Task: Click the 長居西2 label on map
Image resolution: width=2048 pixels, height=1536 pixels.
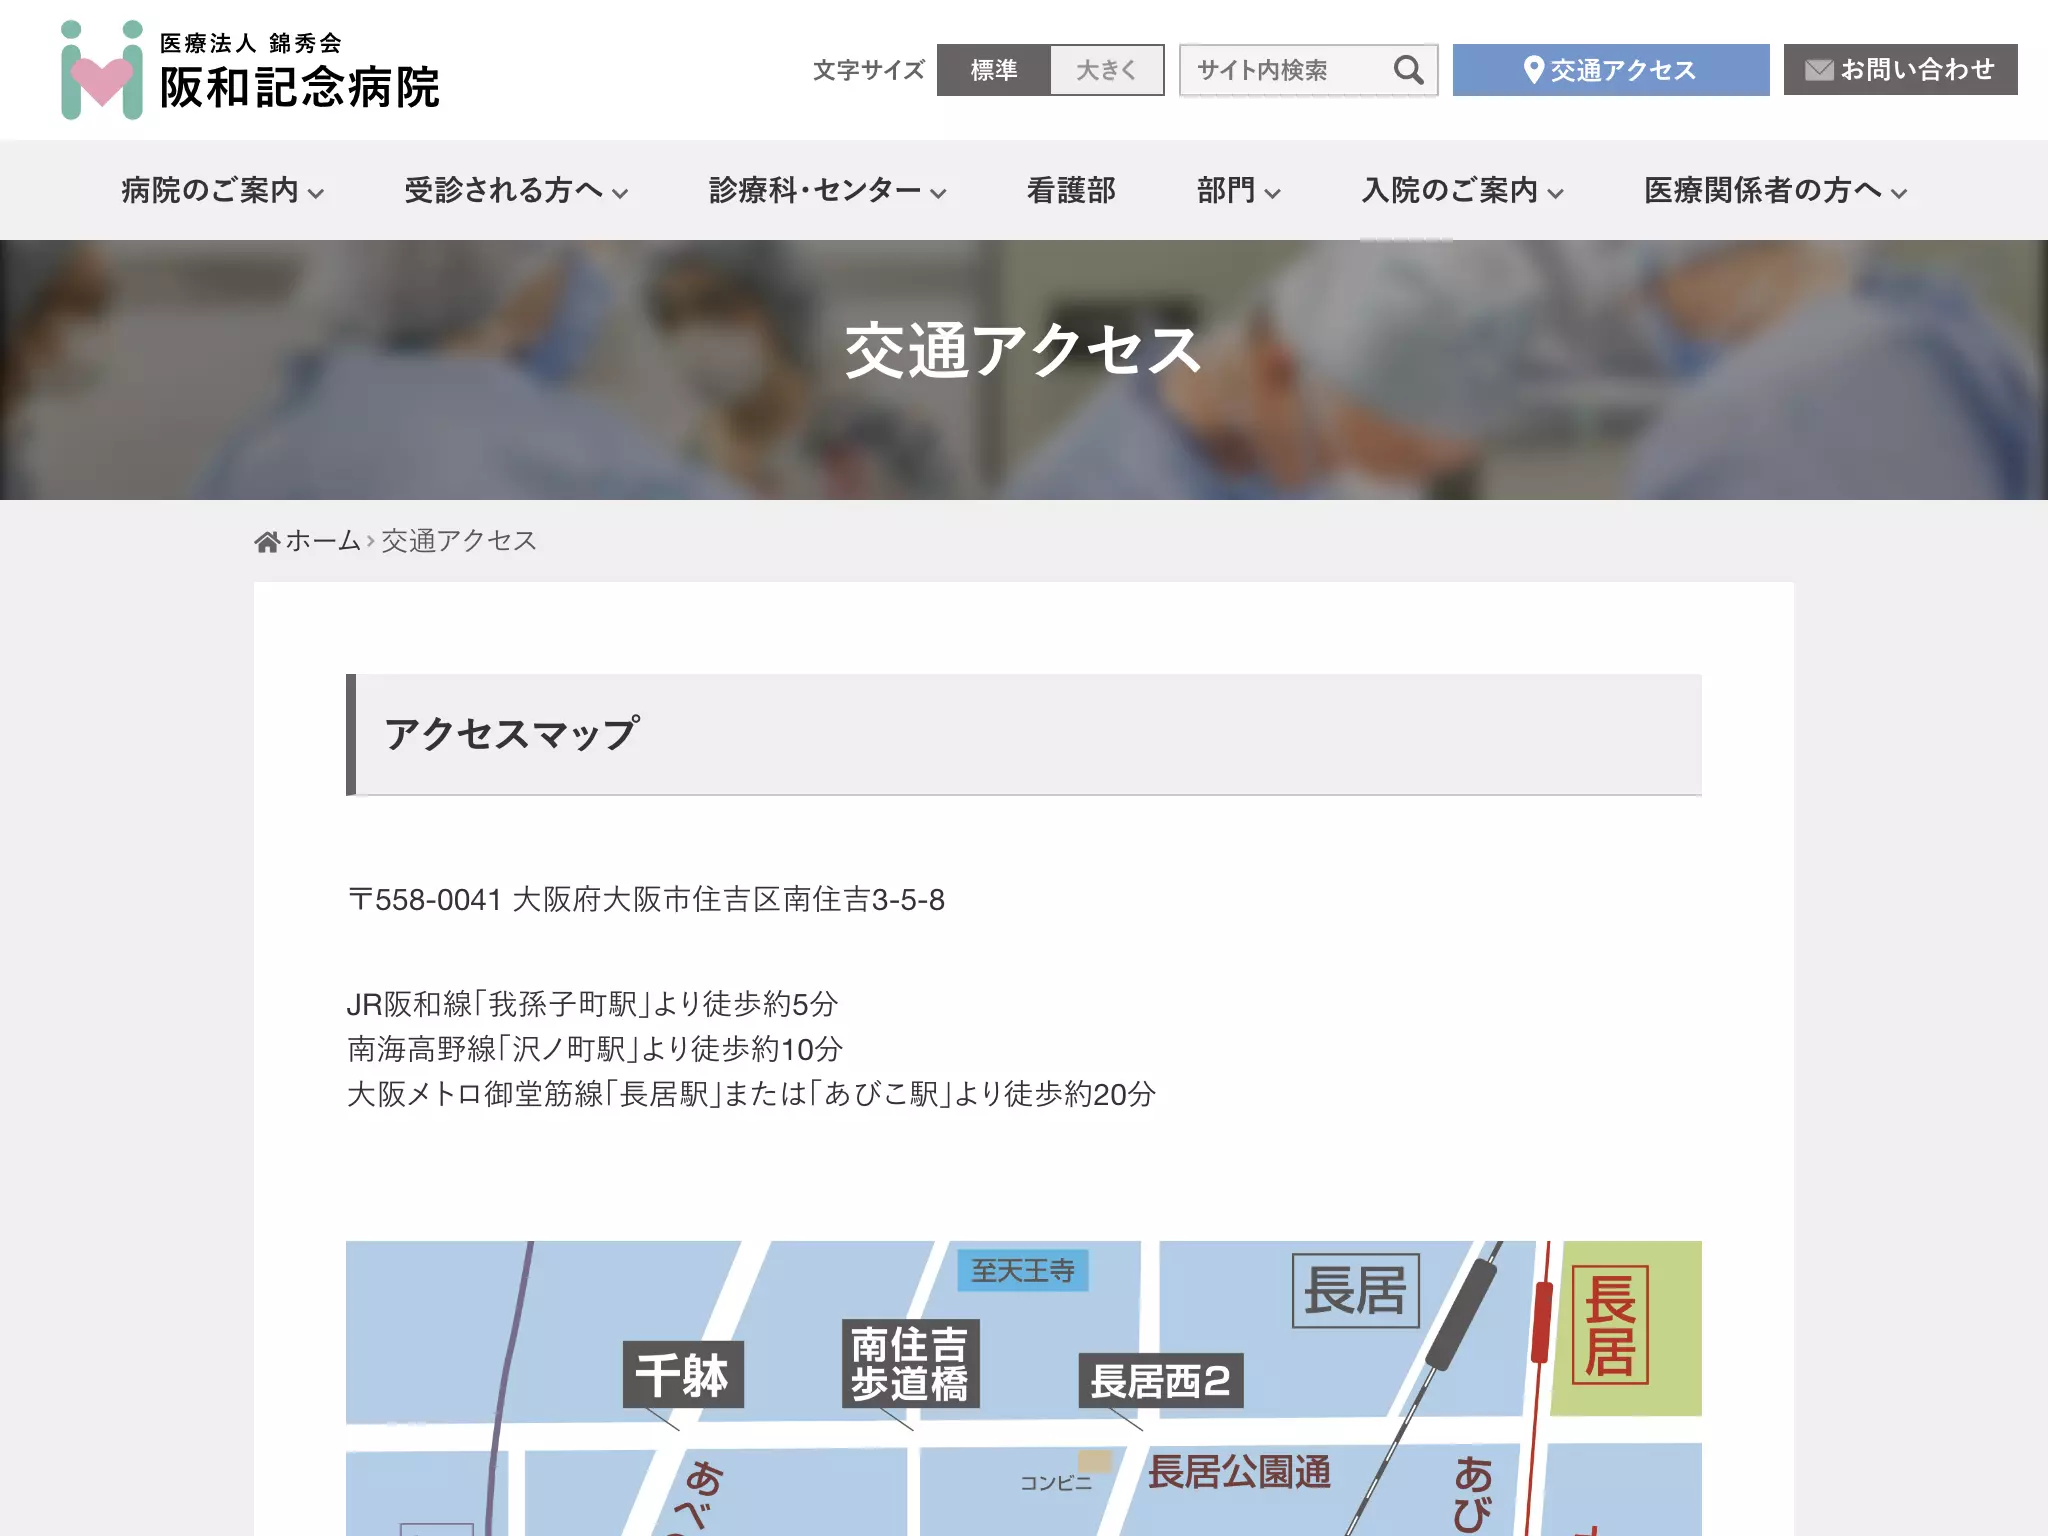Action: (x=1160, y=1381)
